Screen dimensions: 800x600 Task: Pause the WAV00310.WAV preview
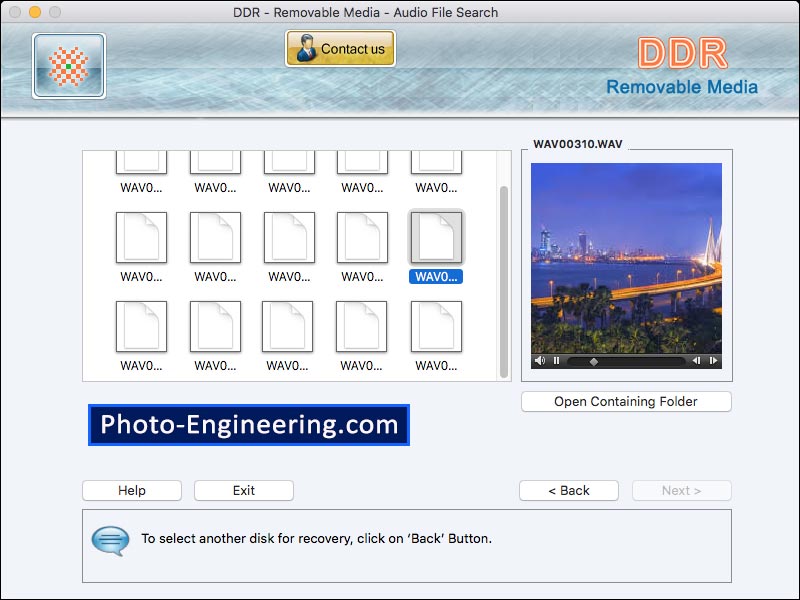point(557,361)
